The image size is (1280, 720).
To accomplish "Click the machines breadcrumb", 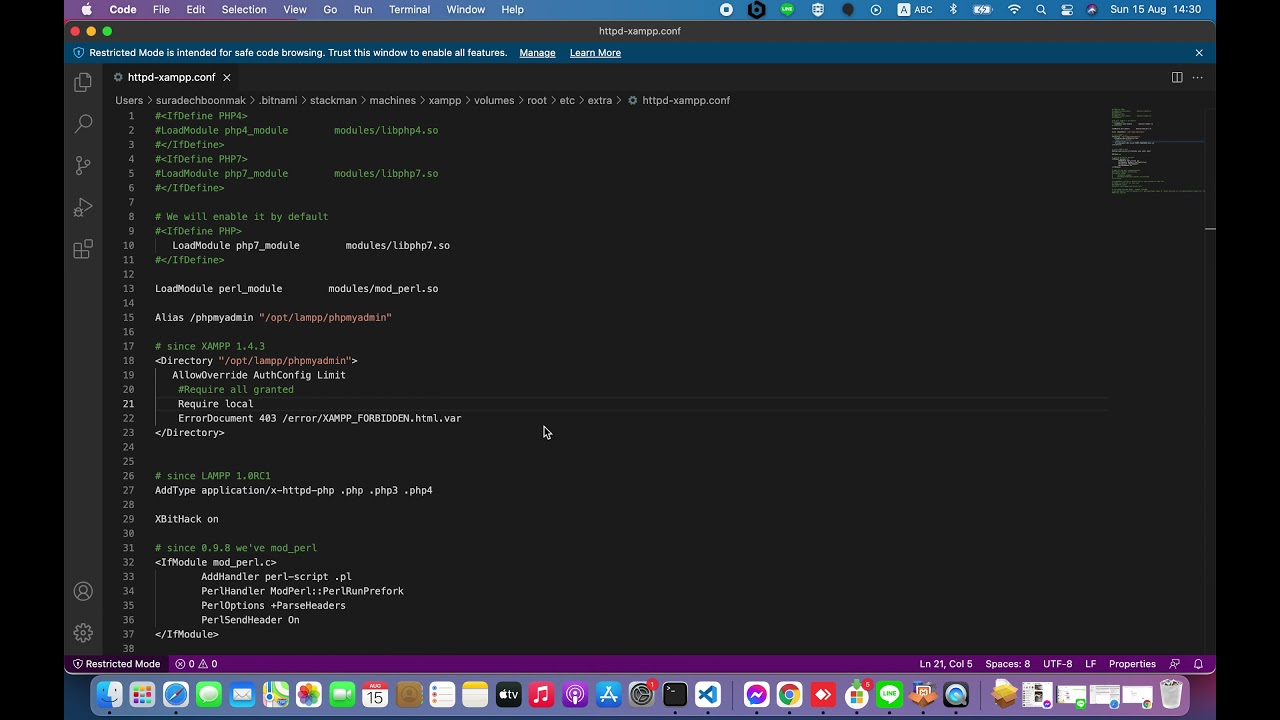I will tap(392, 100).
